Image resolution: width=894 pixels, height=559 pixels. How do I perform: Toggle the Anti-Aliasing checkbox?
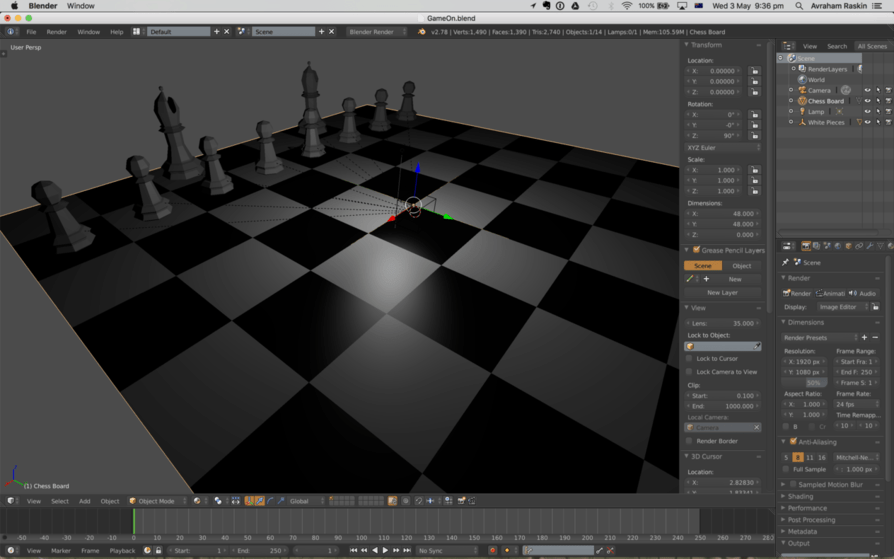(x=793, y=442)
